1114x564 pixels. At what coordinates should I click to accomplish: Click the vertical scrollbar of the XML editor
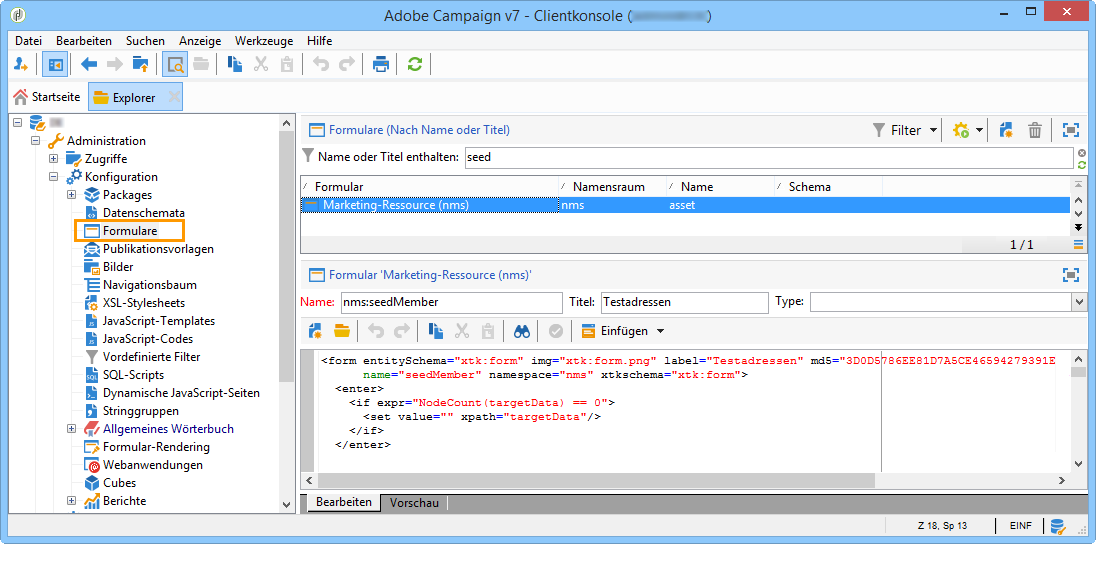(1078, 420)
